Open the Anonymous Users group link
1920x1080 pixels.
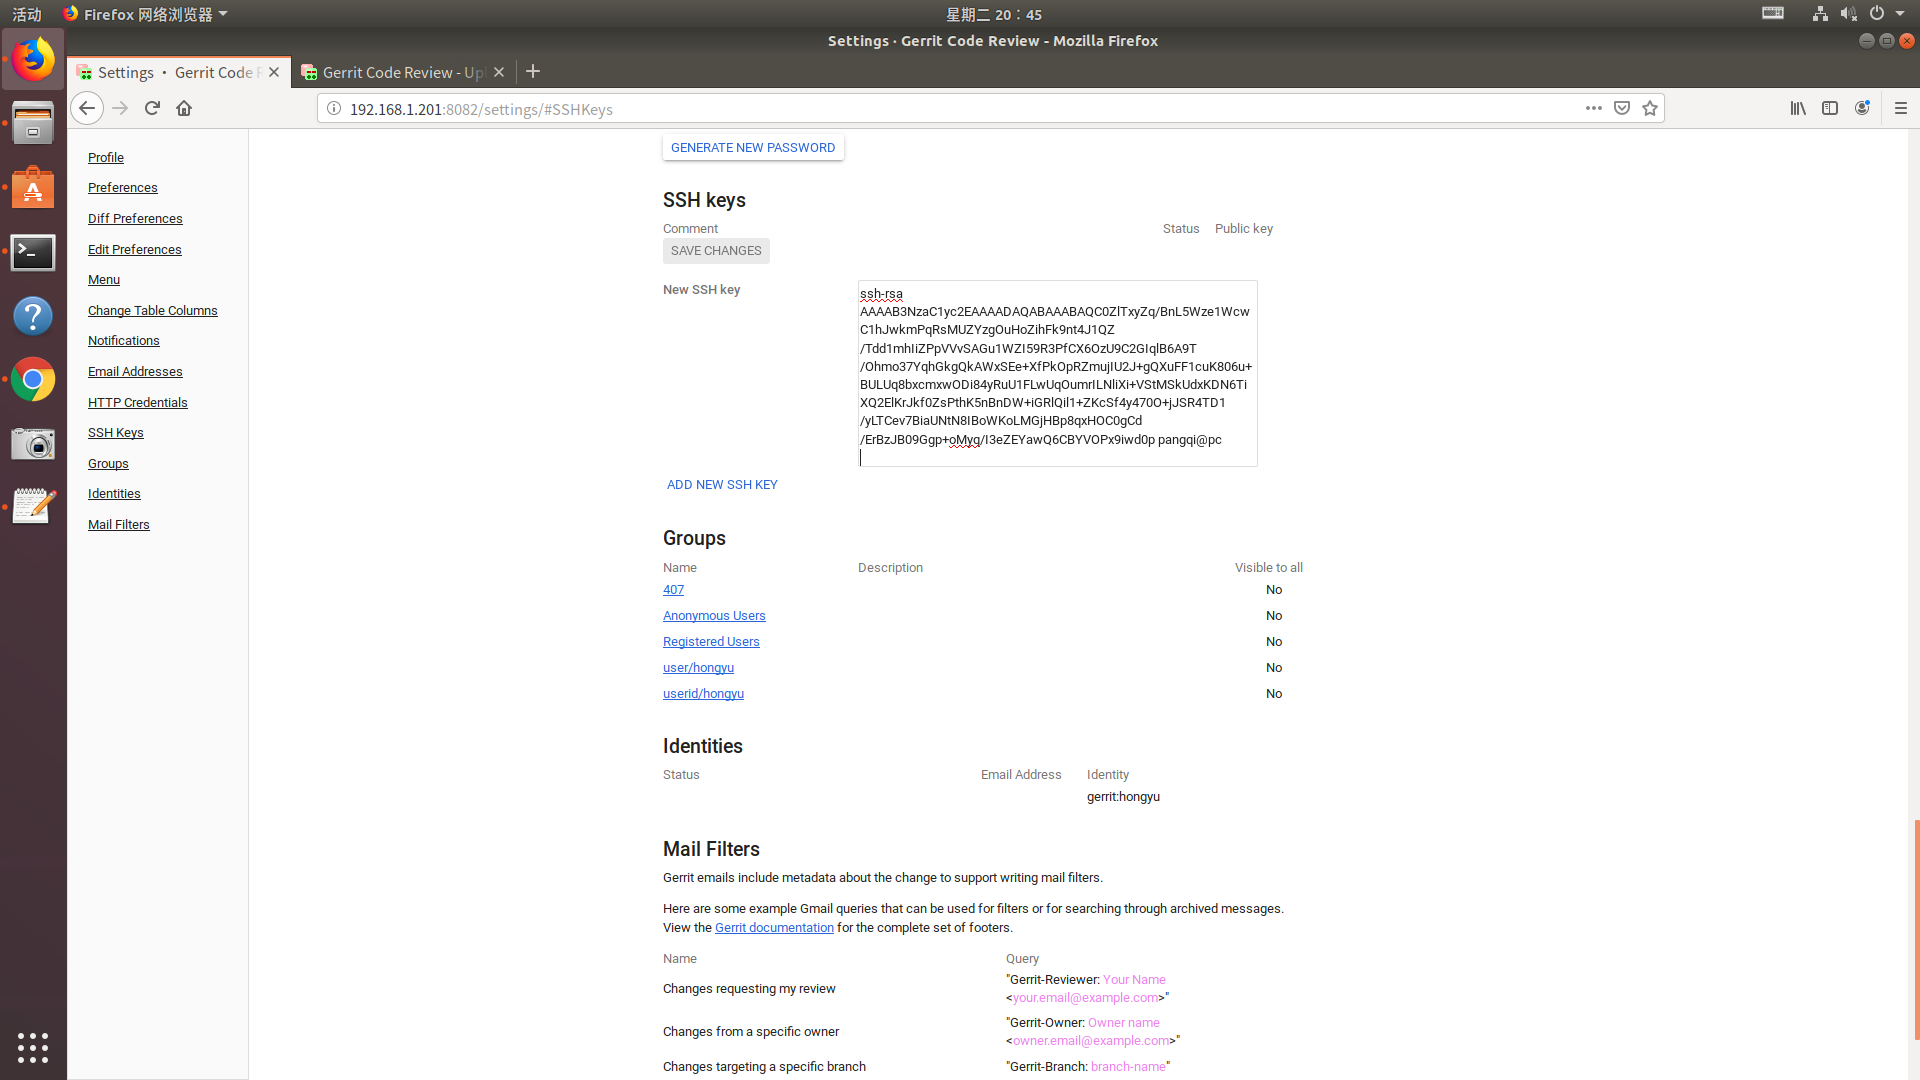tap(714, 616)
